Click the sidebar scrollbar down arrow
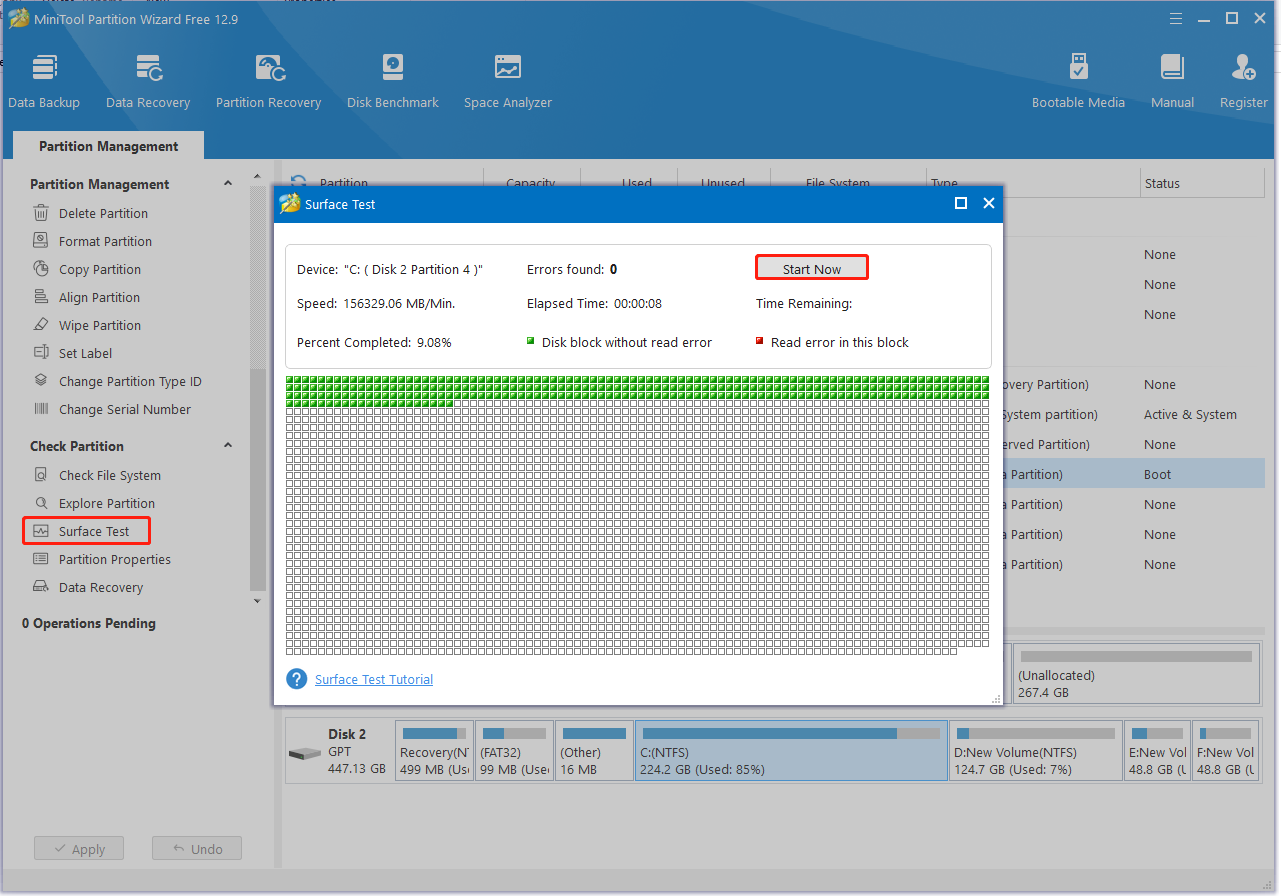 (257, 601)
